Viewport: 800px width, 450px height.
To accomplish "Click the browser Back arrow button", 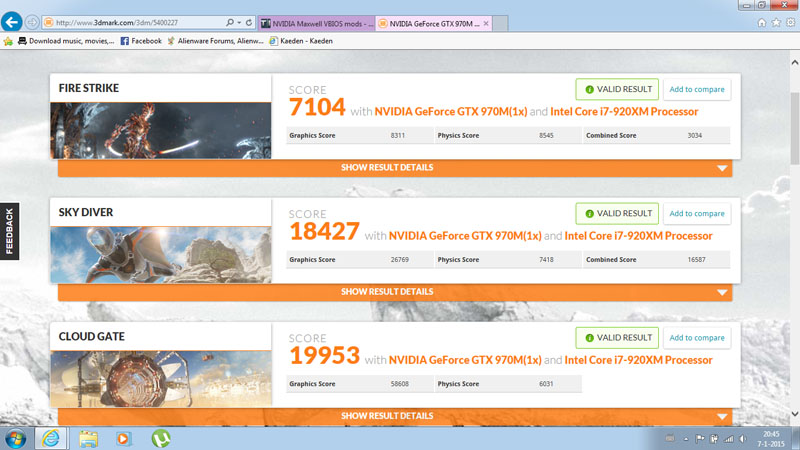I will 11,22.
